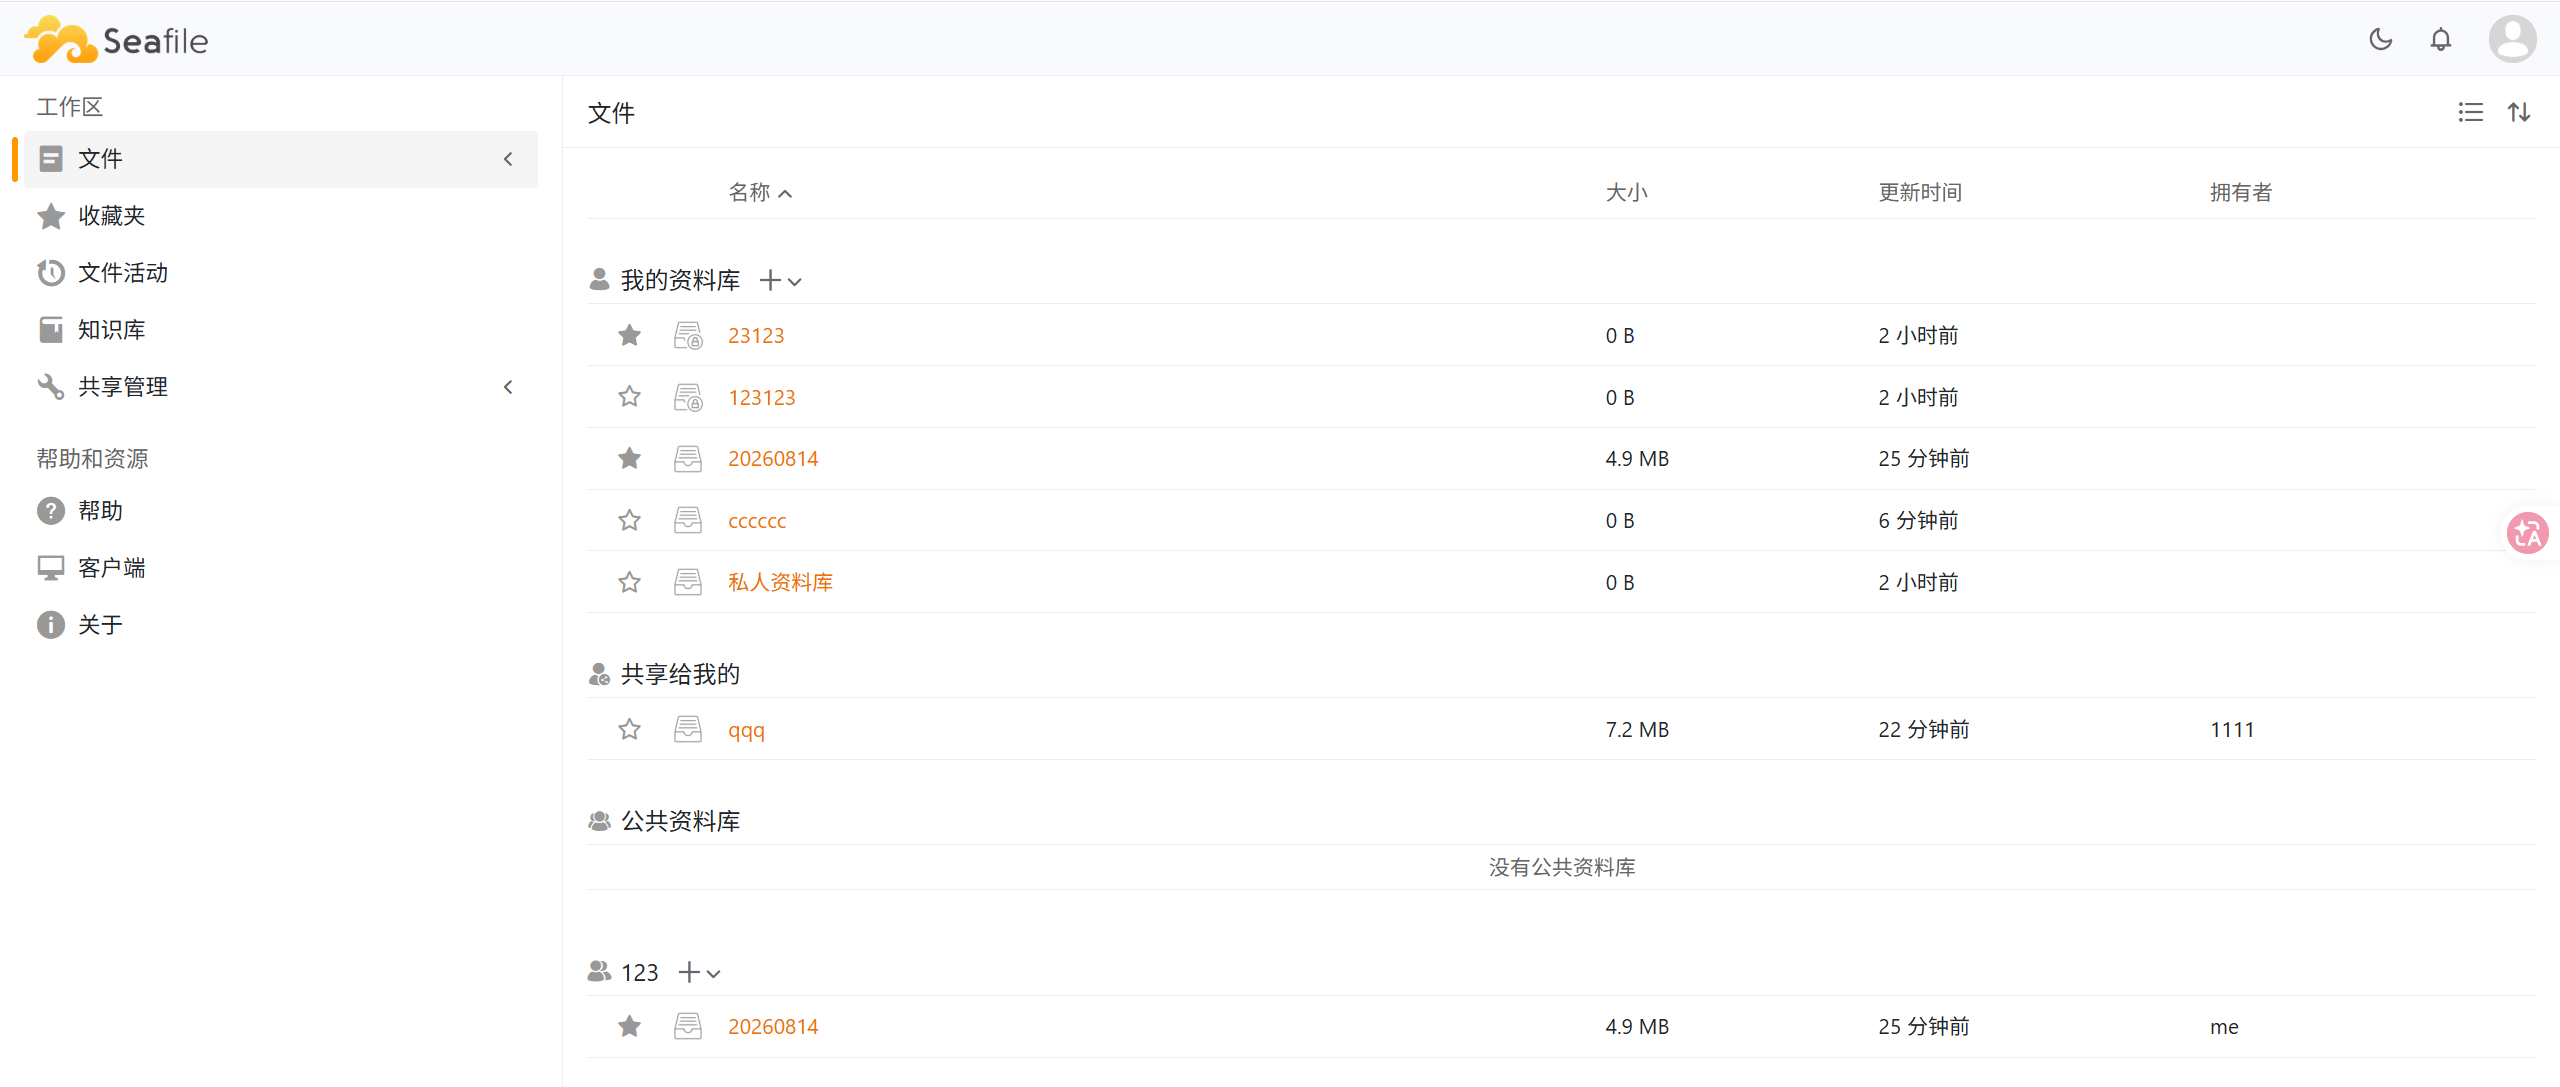
Task: Collapse the 共享管理 sidebar section
Action: (x=508, y=387)
